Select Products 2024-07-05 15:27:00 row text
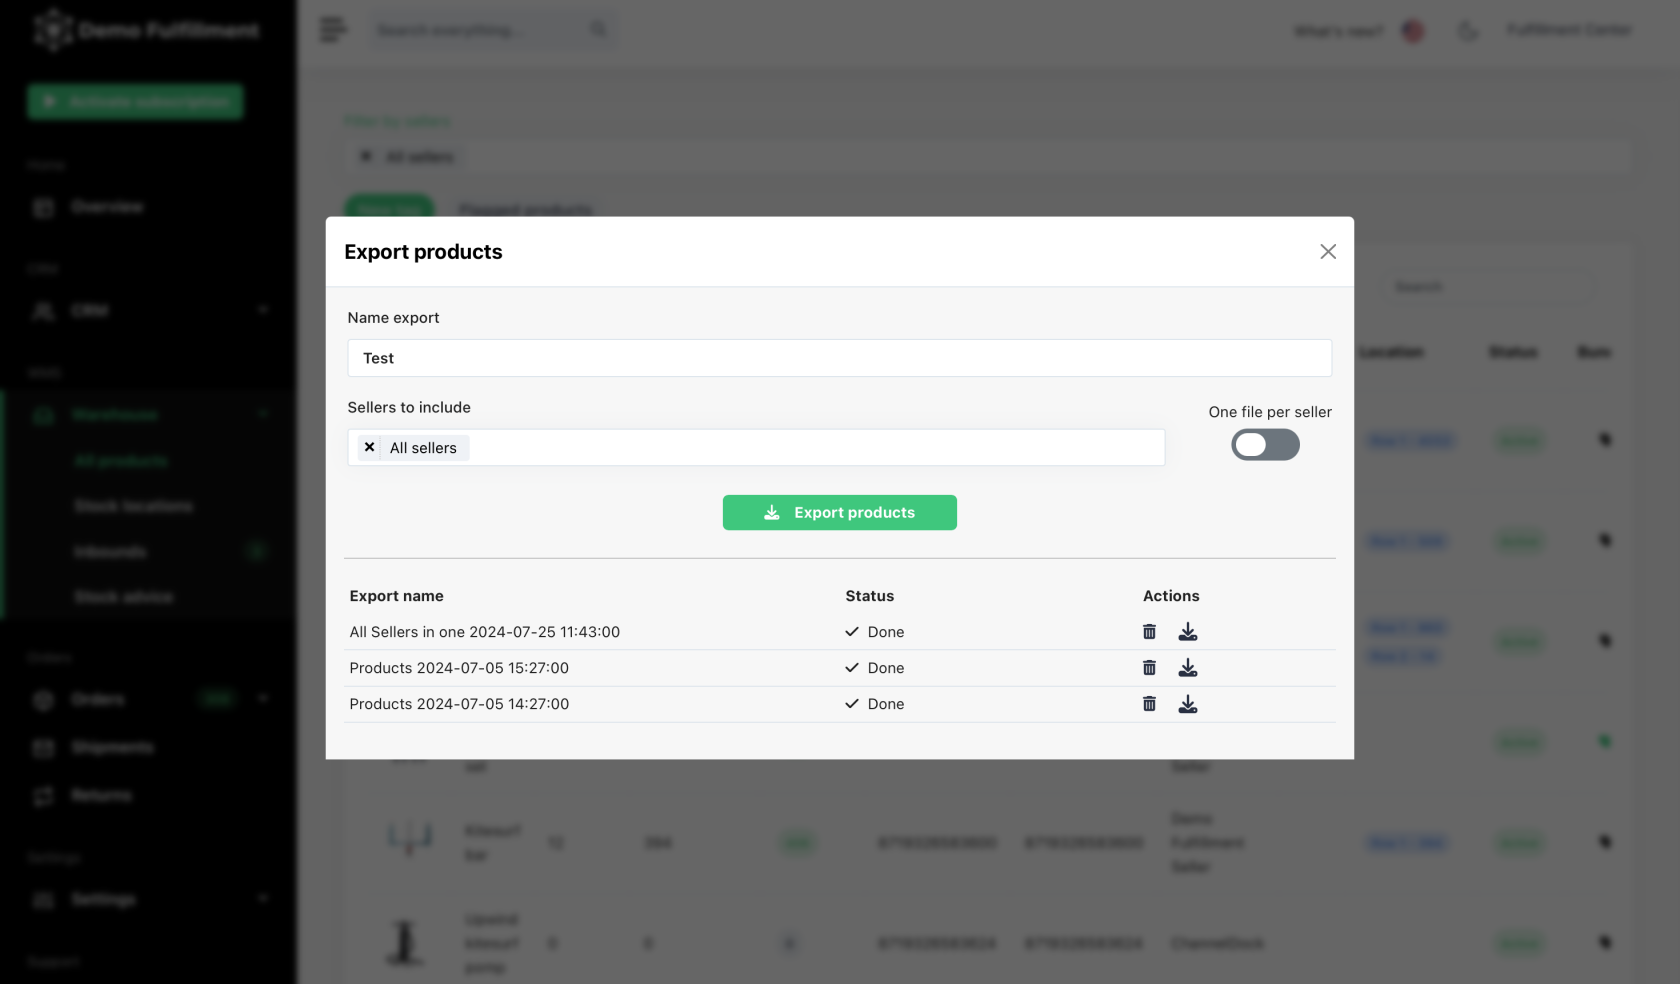 point(459,668)
